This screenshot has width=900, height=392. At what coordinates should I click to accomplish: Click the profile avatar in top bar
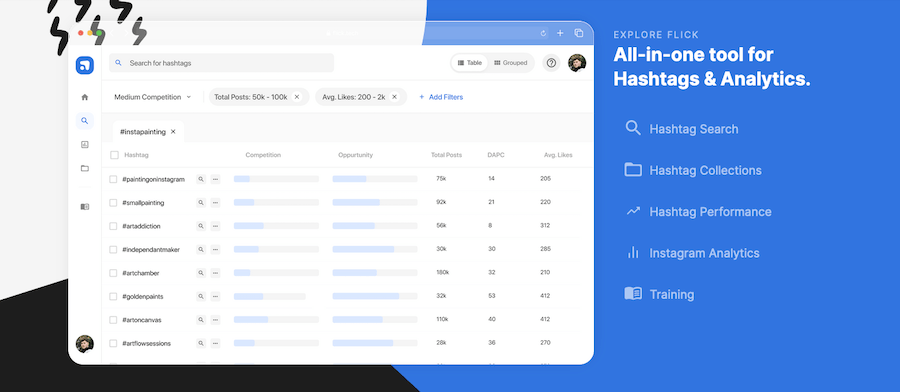[577, 63]
